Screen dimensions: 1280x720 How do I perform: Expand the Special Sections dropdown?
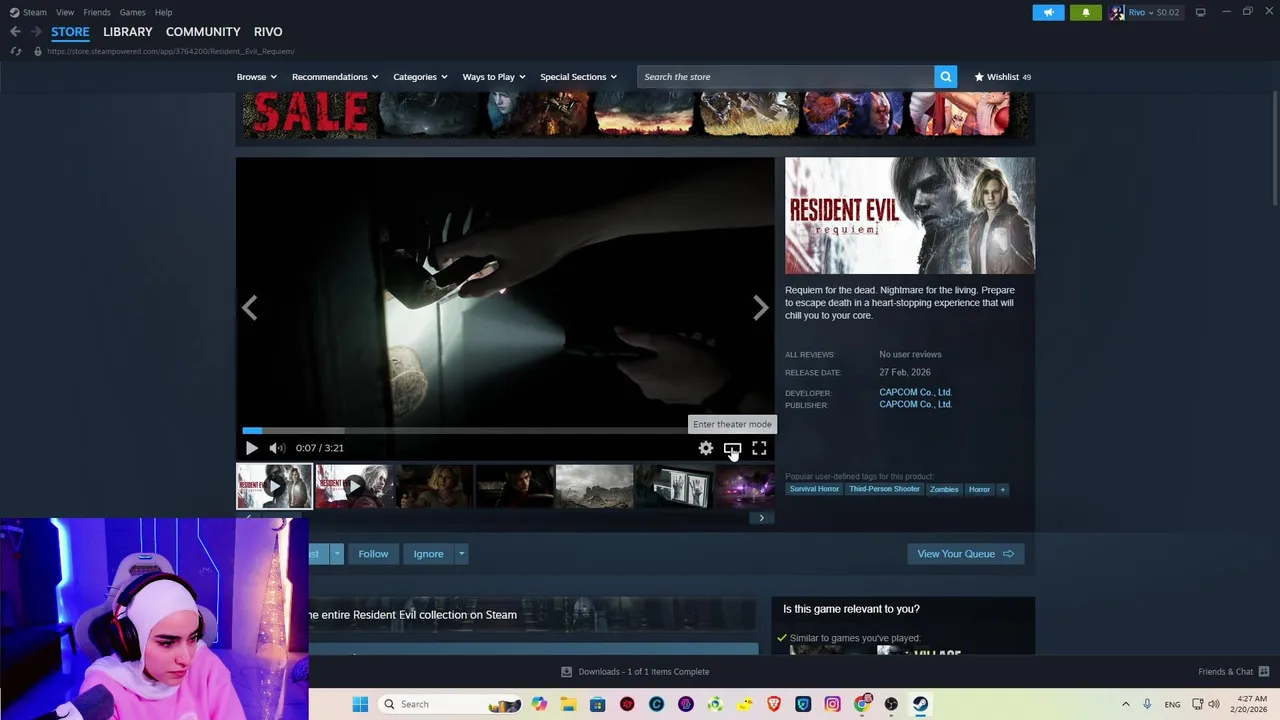578,77
